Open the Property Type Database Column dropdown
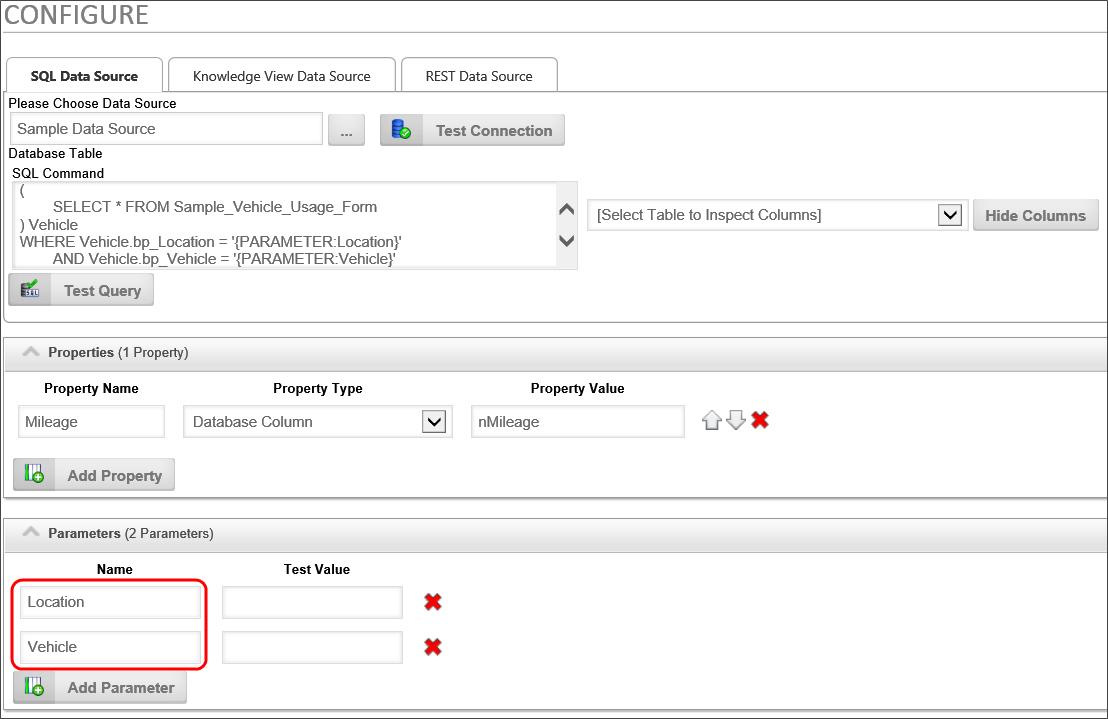This screenshot has height=719, width=1108. (x=433, y=422)
